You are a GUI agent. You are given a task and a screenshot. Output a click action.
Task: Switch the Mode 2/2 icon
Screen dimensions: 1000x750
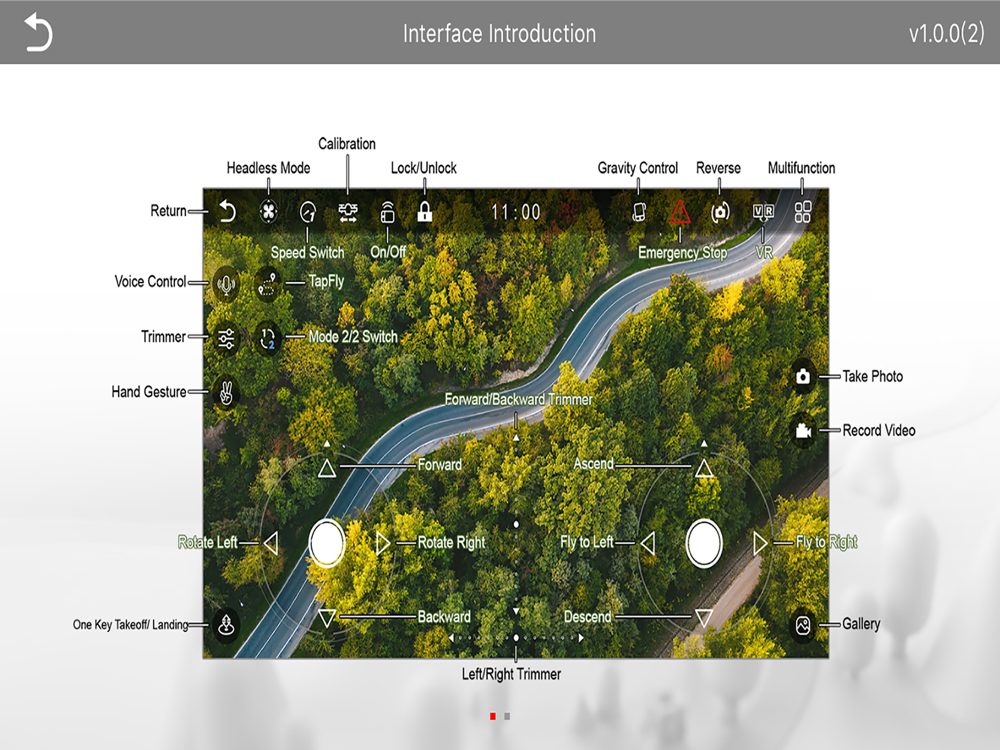tap(268, 338)
